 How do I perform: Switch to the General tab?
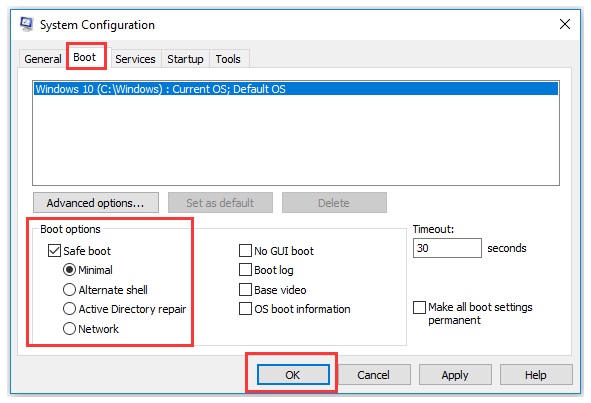pyautogui.click(x=43, y=59)
